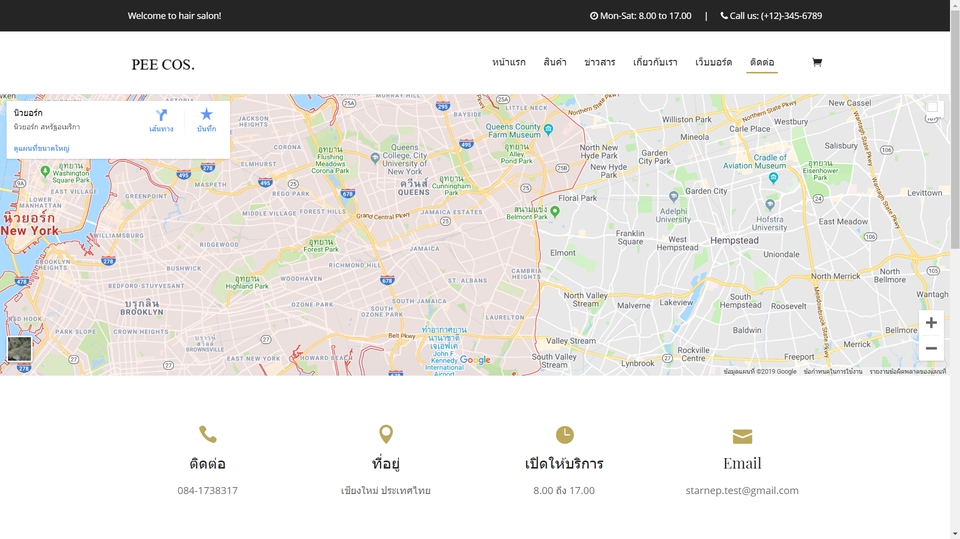Click Queens College map marker
Screen dimensions: 960x539
tap(375, 158)
